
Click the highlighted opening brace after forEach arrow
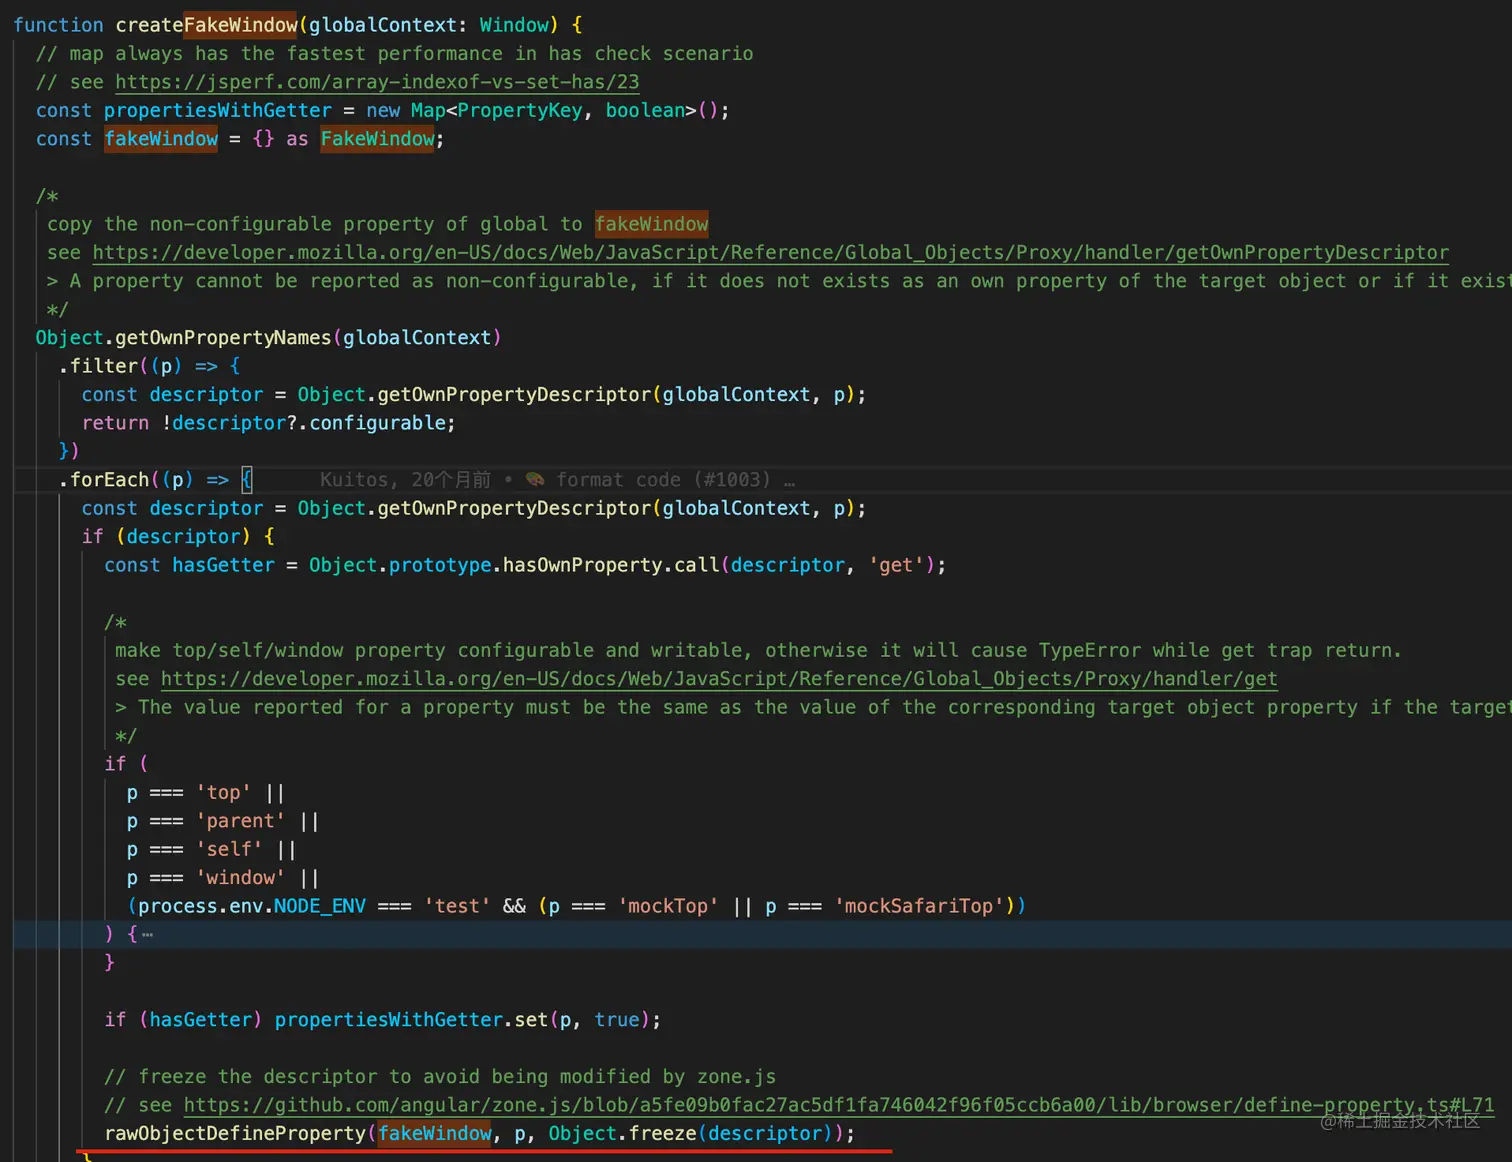click(x=247, y=480)
